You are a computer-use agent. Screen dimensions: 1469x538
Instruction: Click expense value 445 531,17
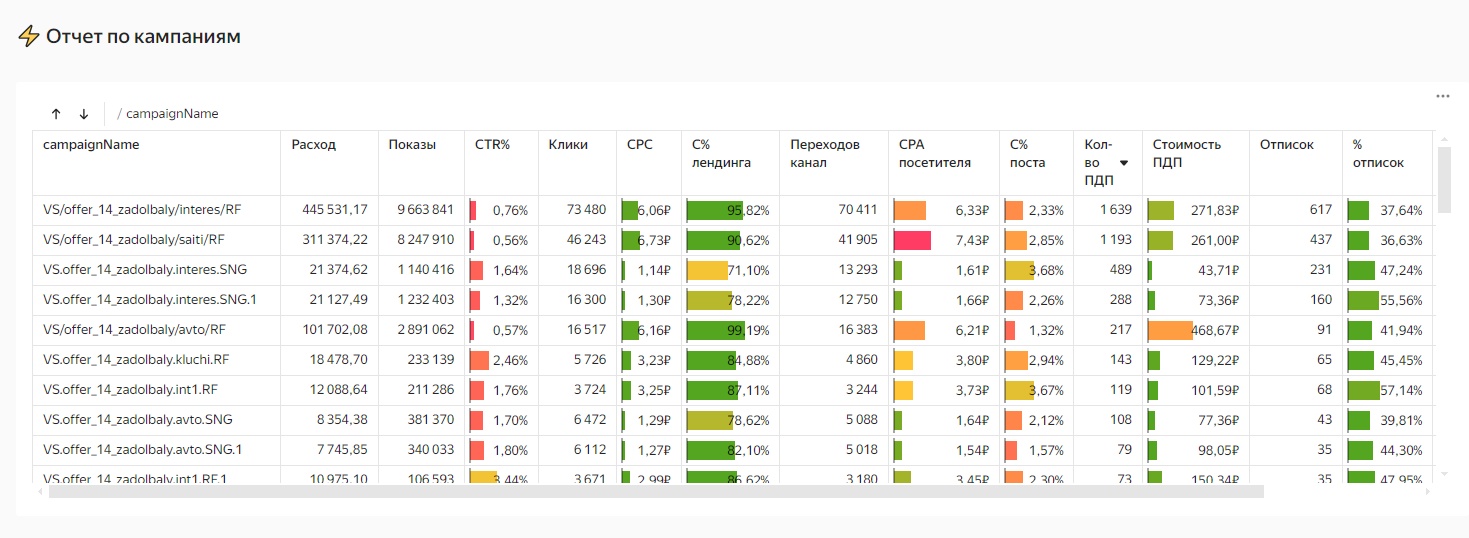pyautogui.click(x=335, y=210)
